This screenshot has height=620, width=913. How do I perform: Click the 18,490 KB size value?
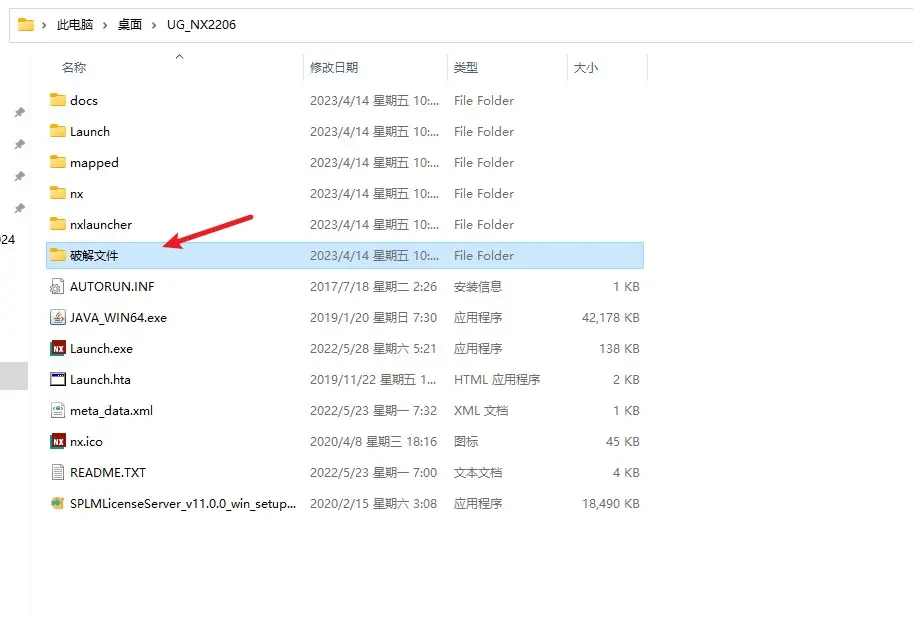pos(611,504)
